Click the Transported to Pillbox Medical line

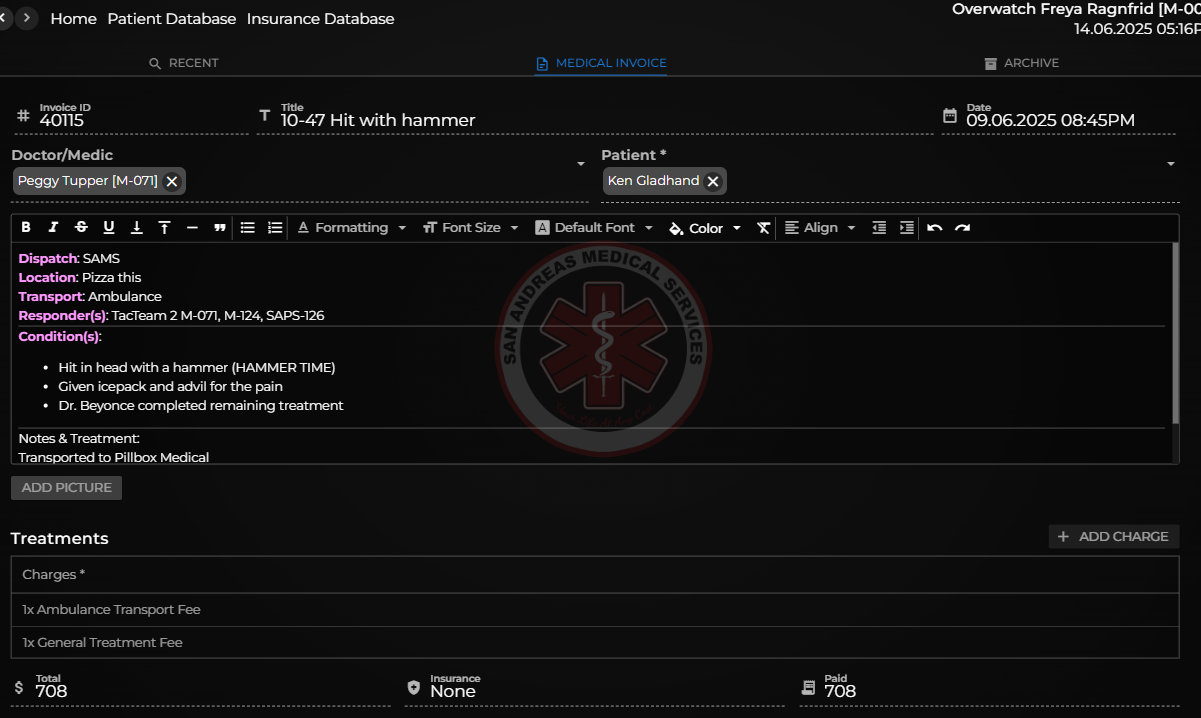[x=114, y=457]
